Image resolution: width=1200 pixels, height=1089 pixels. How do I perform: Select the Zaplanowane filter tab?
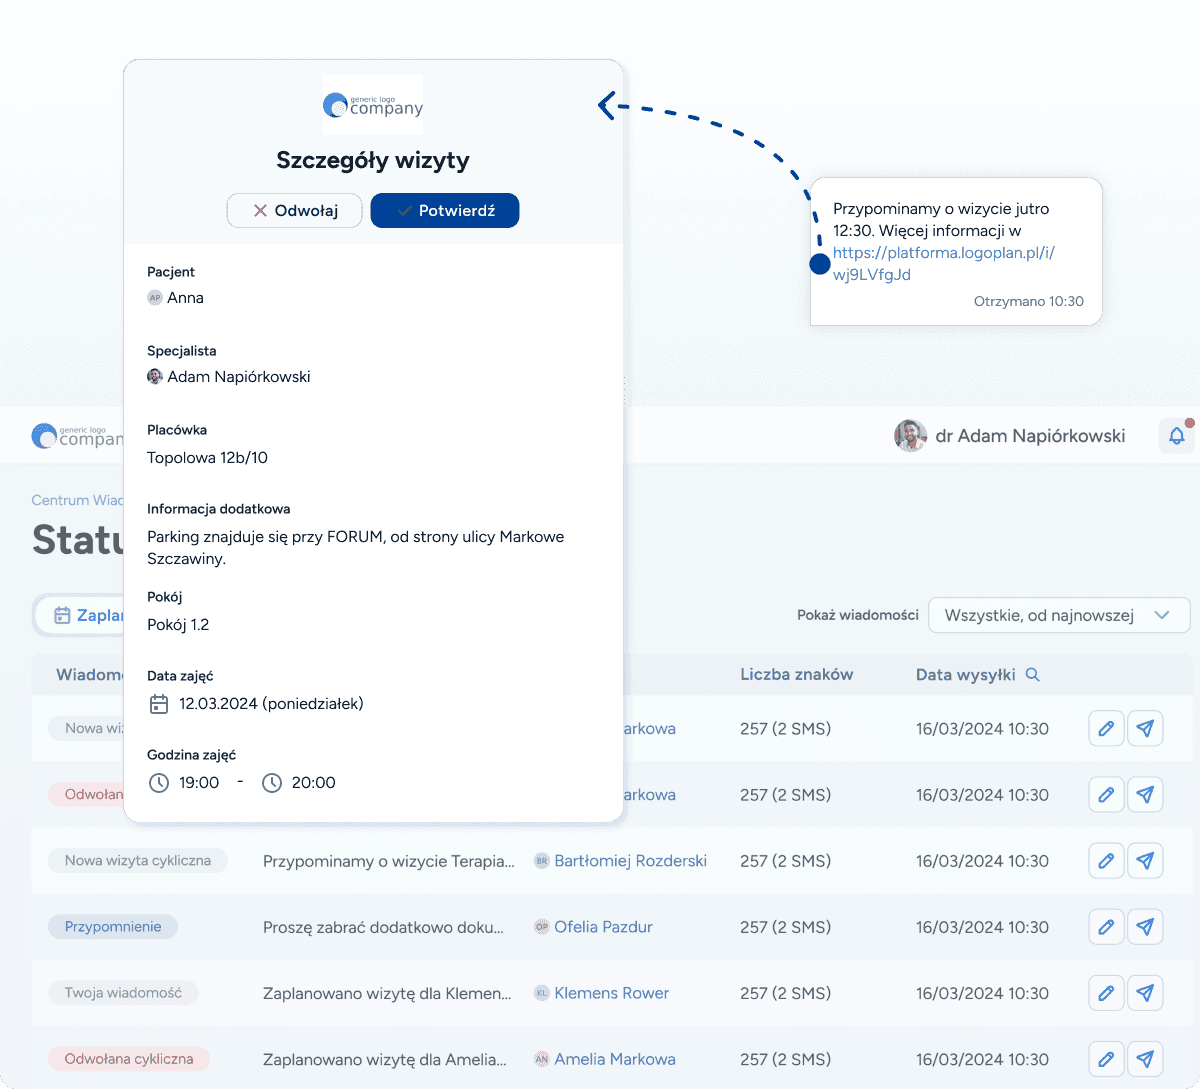pos(95,615)
